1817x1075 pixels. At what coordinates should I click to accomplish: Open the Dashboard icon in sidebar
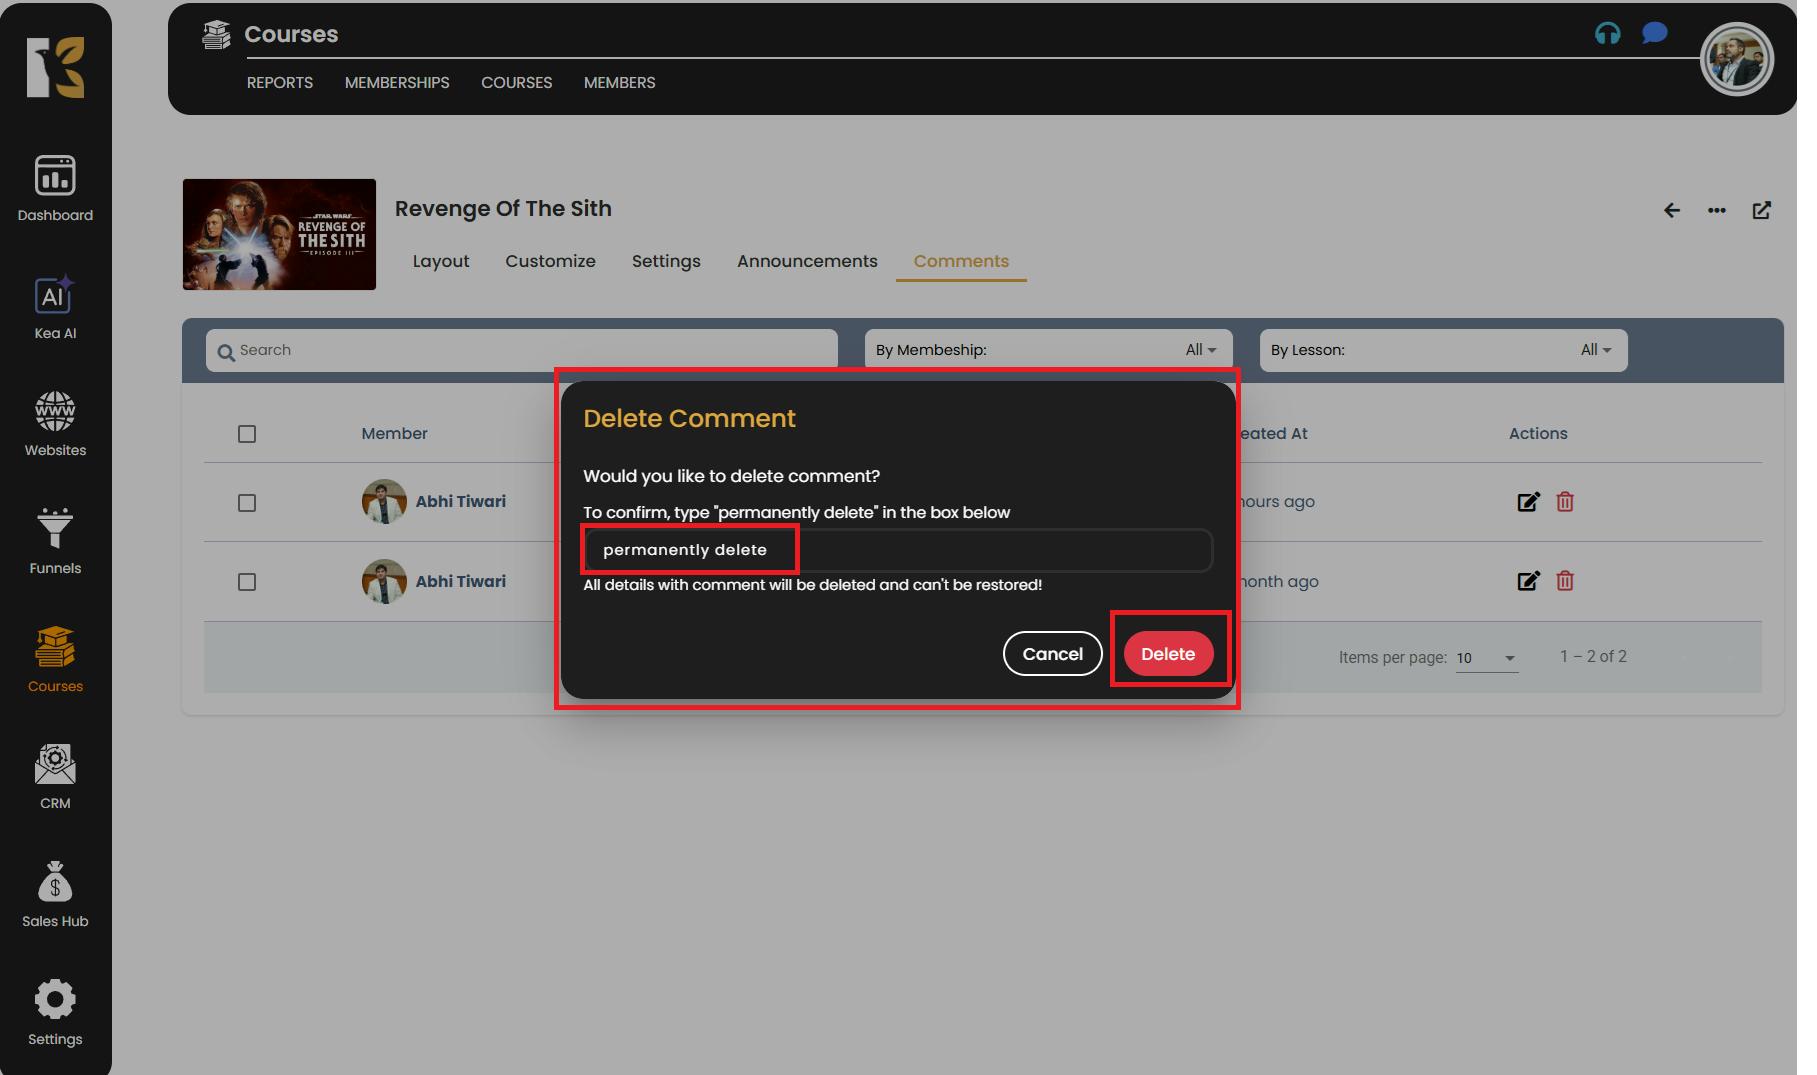(55, 177)
